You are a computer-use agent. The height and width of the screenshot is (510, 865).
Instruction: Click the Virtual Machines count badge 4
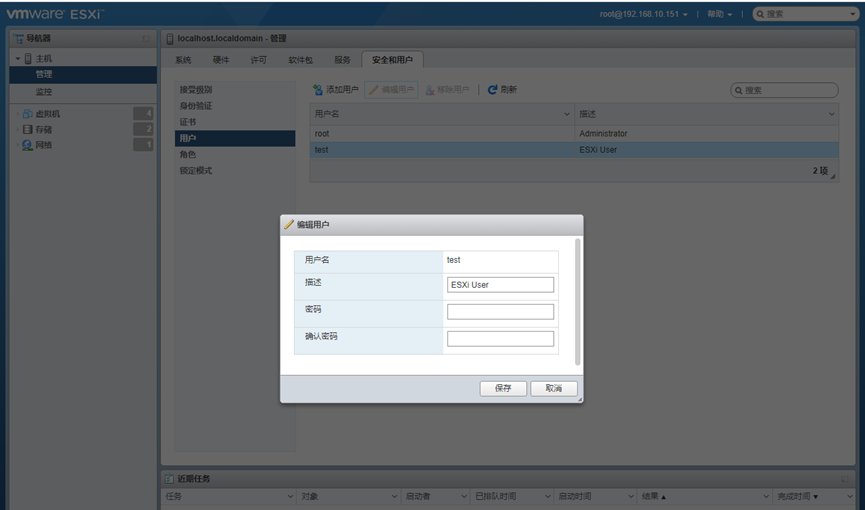[143, 114]
